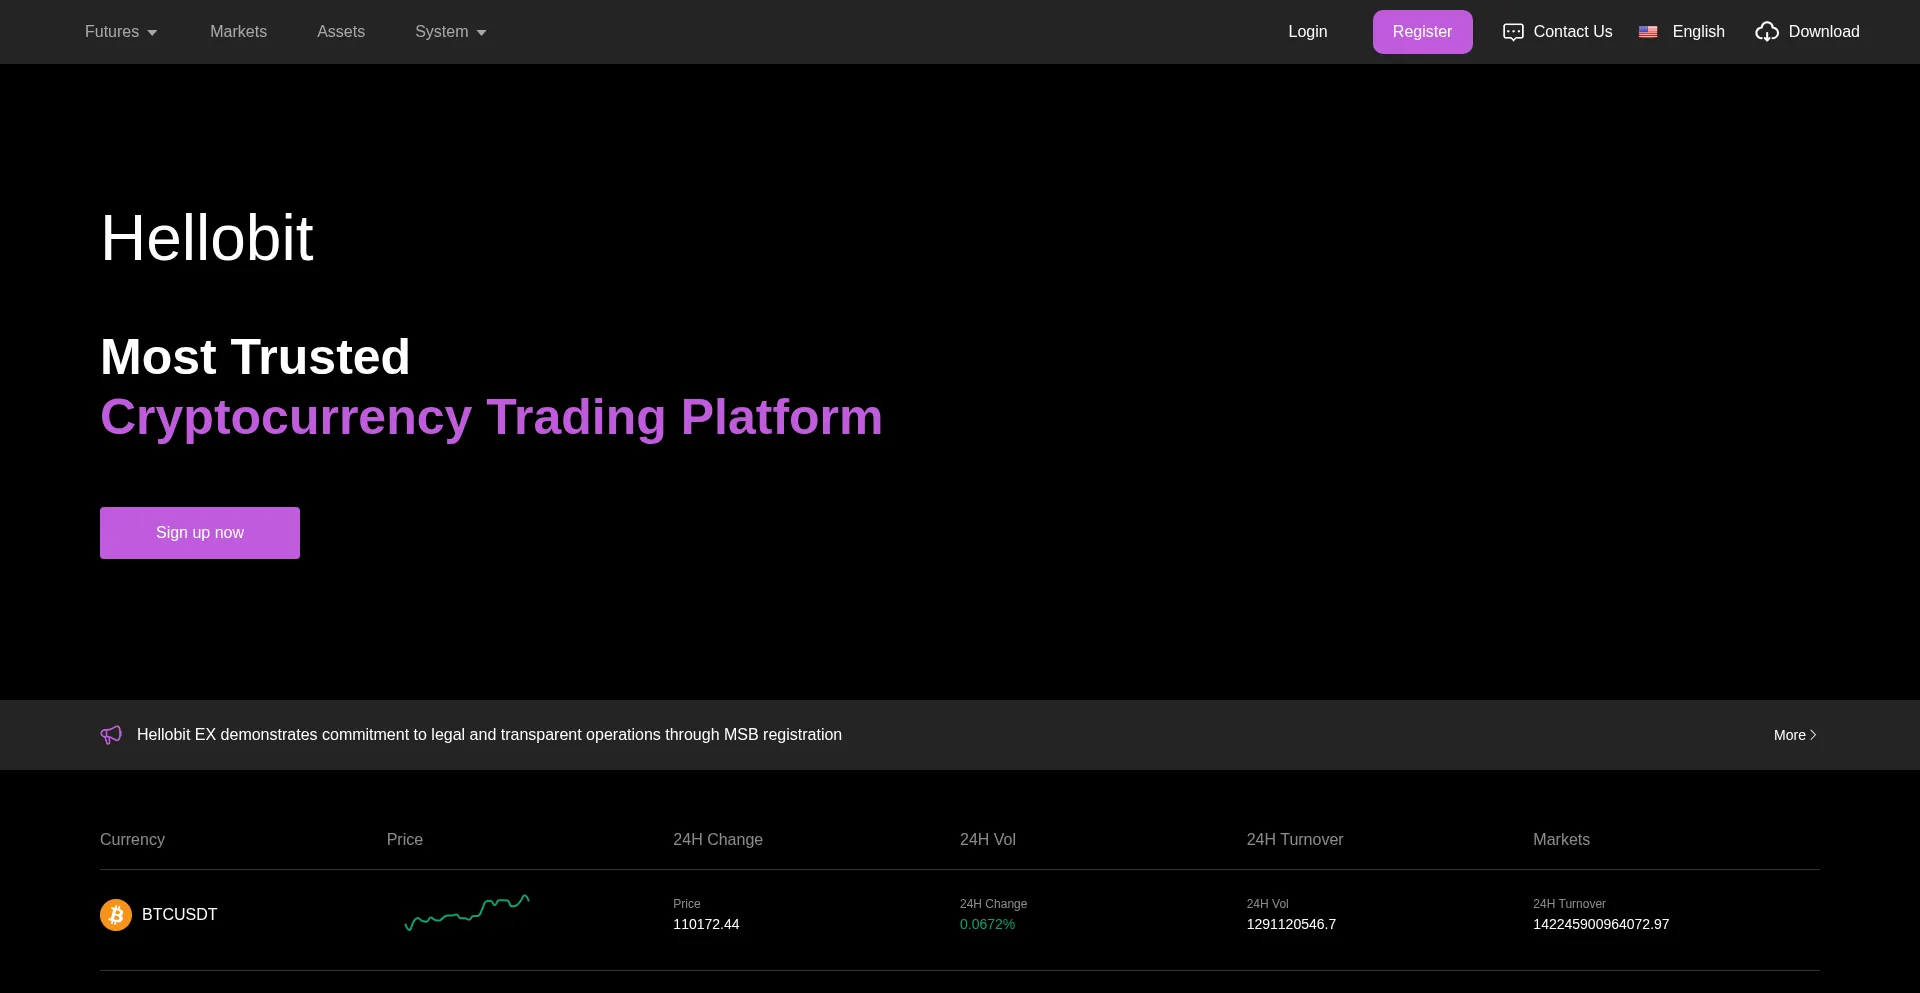Click the More chevron arrow

[x=1813, y=735]
